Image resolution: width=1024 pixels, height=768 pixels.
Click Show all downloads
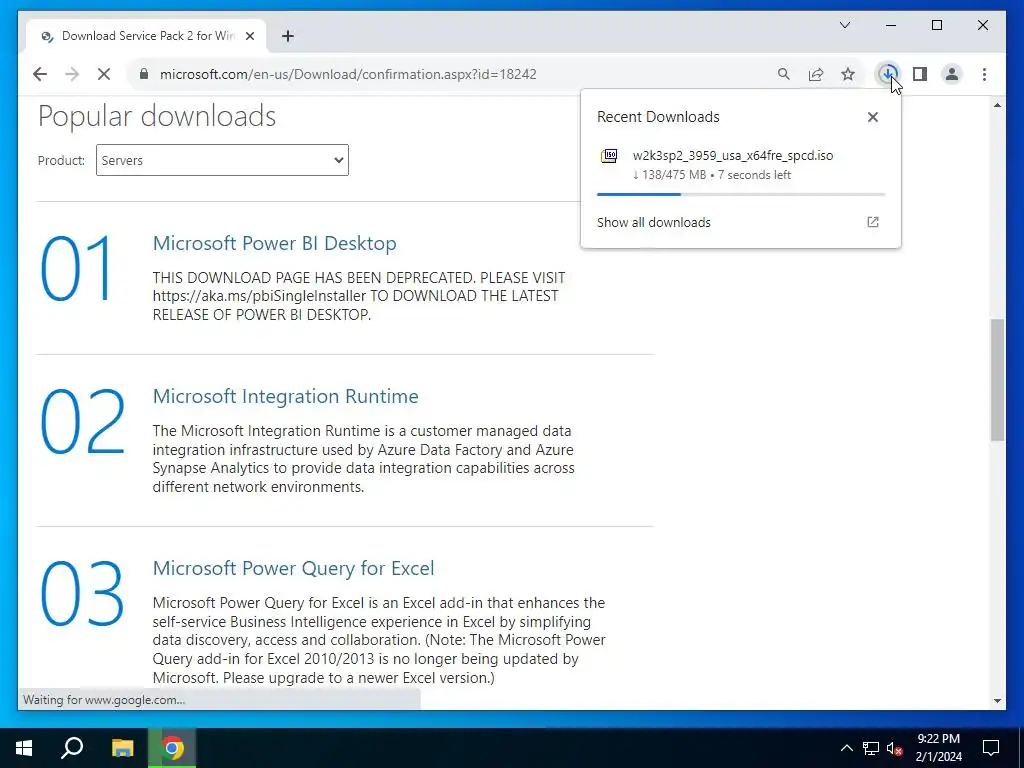(654, 222)
